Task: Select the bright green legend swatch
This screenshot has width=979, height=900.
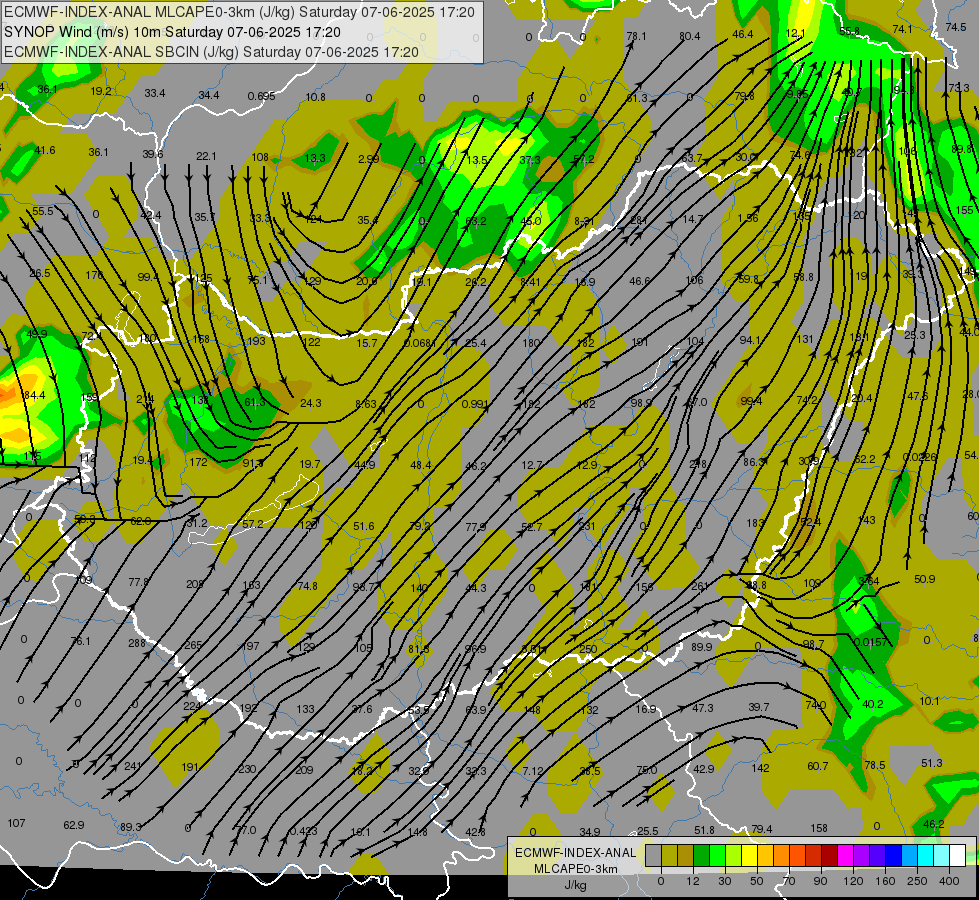Action: pyautogui.click(x=717, y=855)
